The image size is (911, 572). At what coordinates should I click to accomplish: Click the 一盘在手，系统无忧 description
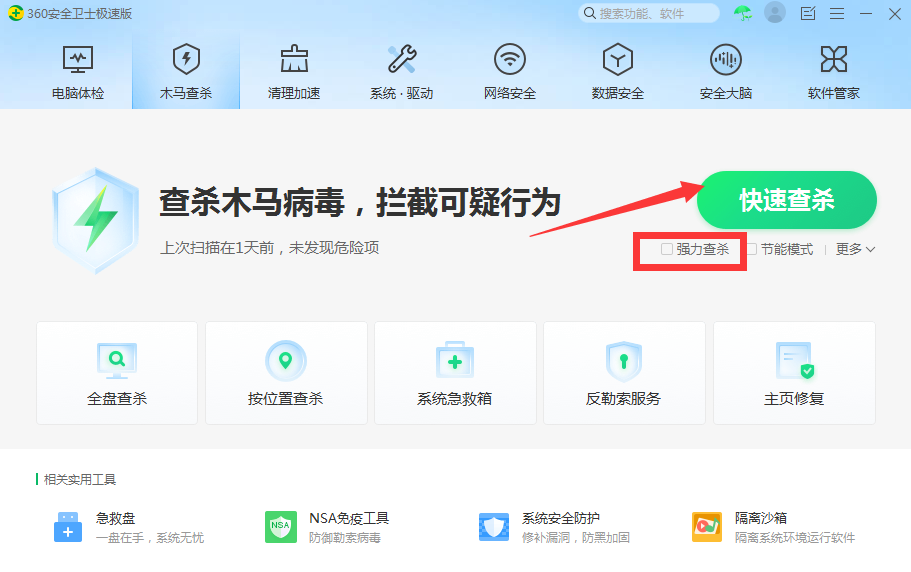[150, 538]
